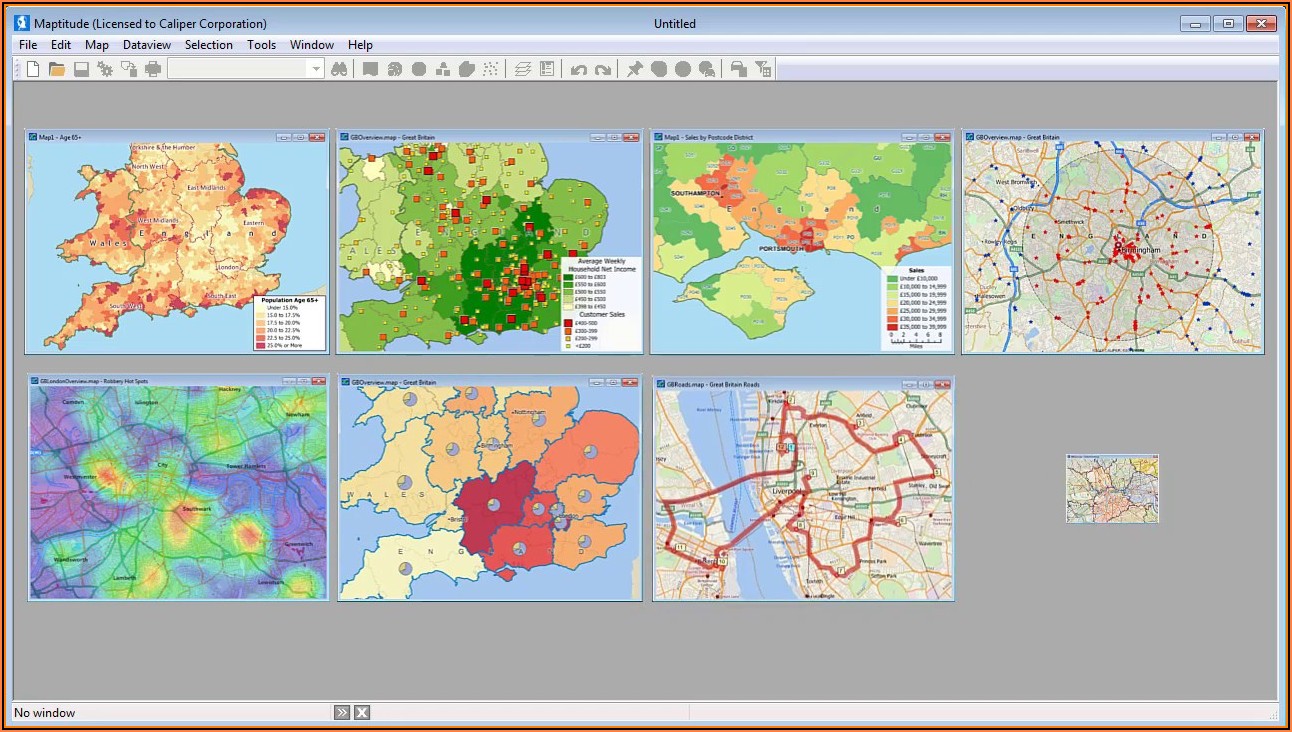Click the X button in status bar
This screenshot has width=1292, height=732.
tap(362, 712)
